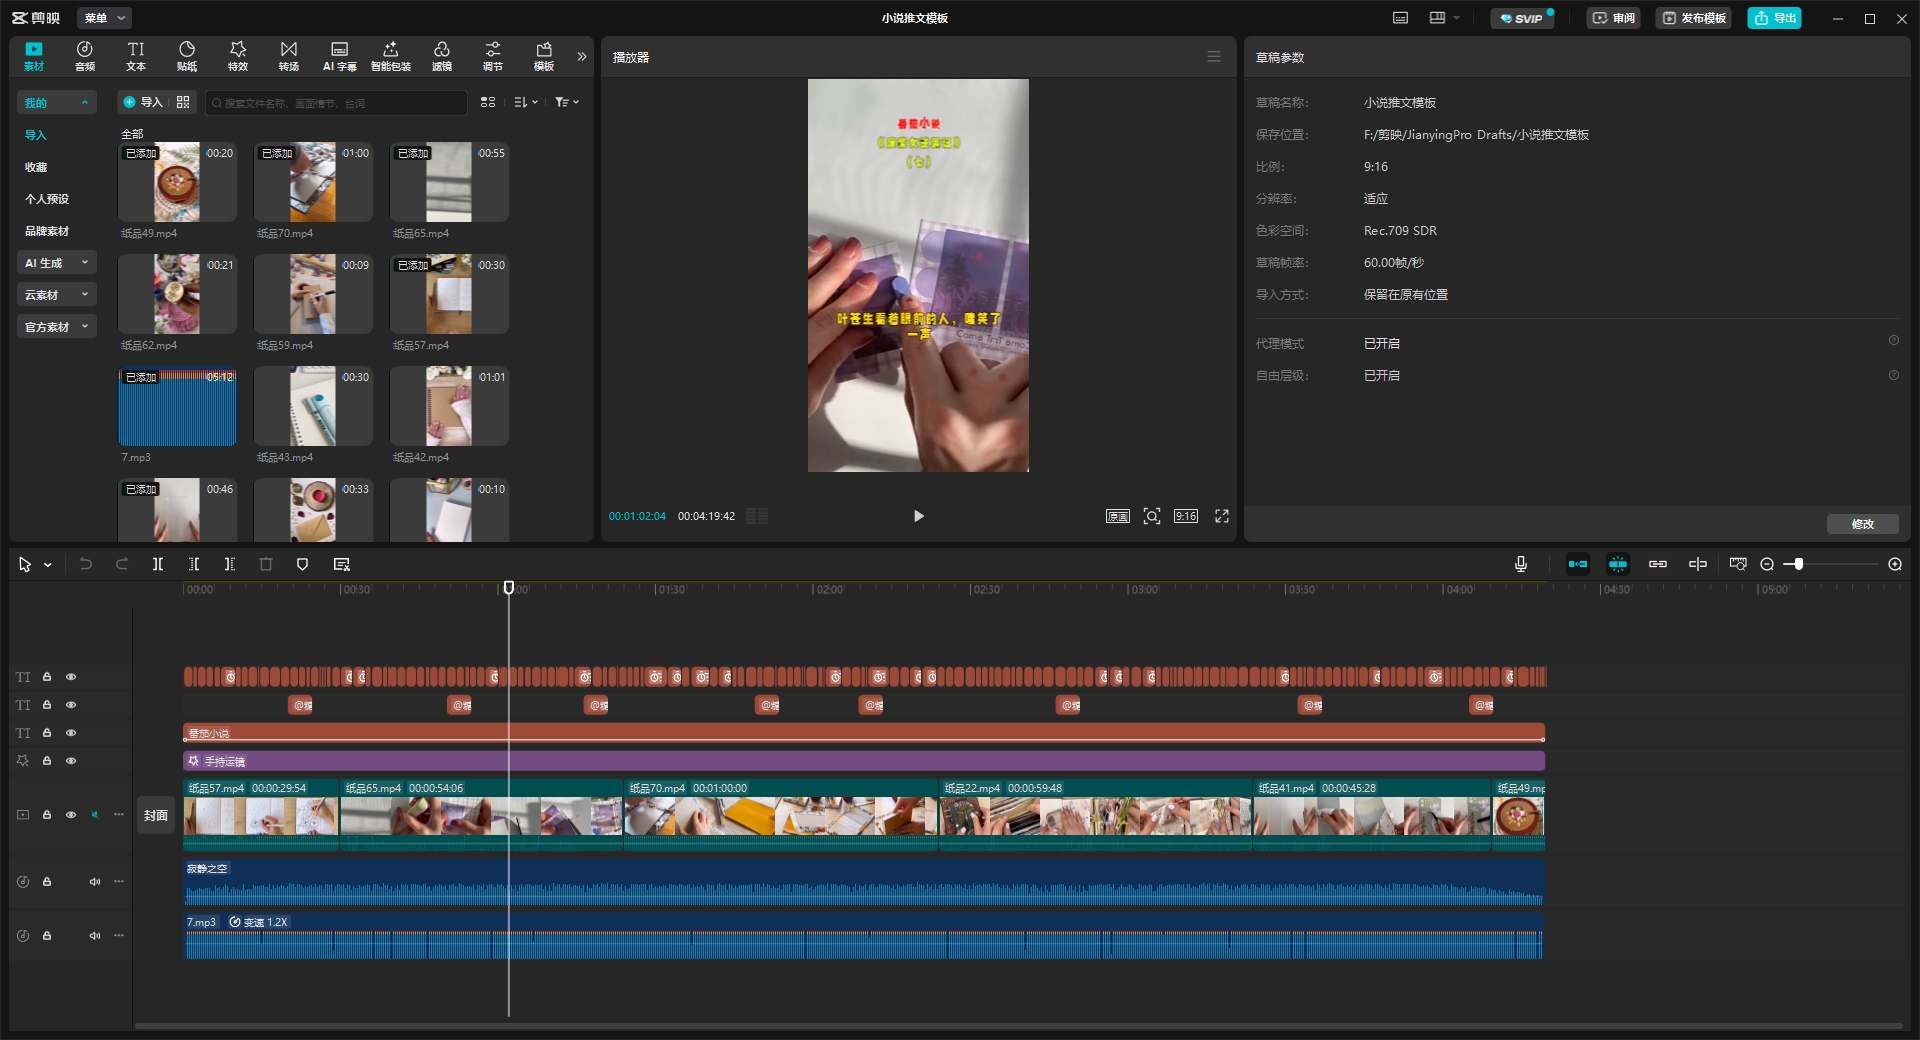1920x1040 pixels.
Task: Open the media filter dropdown
Action: [567, 102]
